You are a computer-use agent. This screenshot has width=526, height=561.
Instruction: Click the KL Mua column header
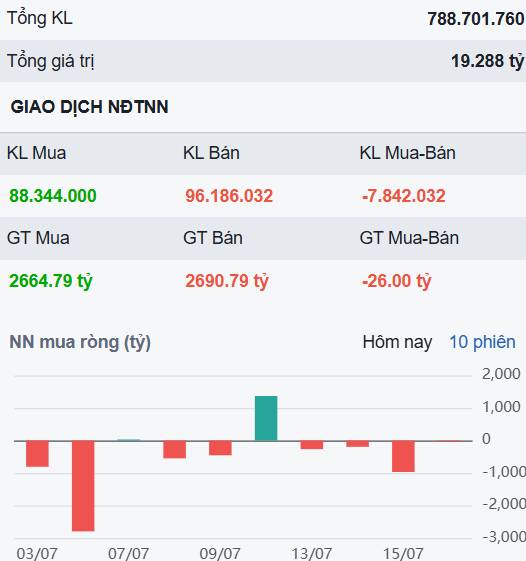point(36,153)
